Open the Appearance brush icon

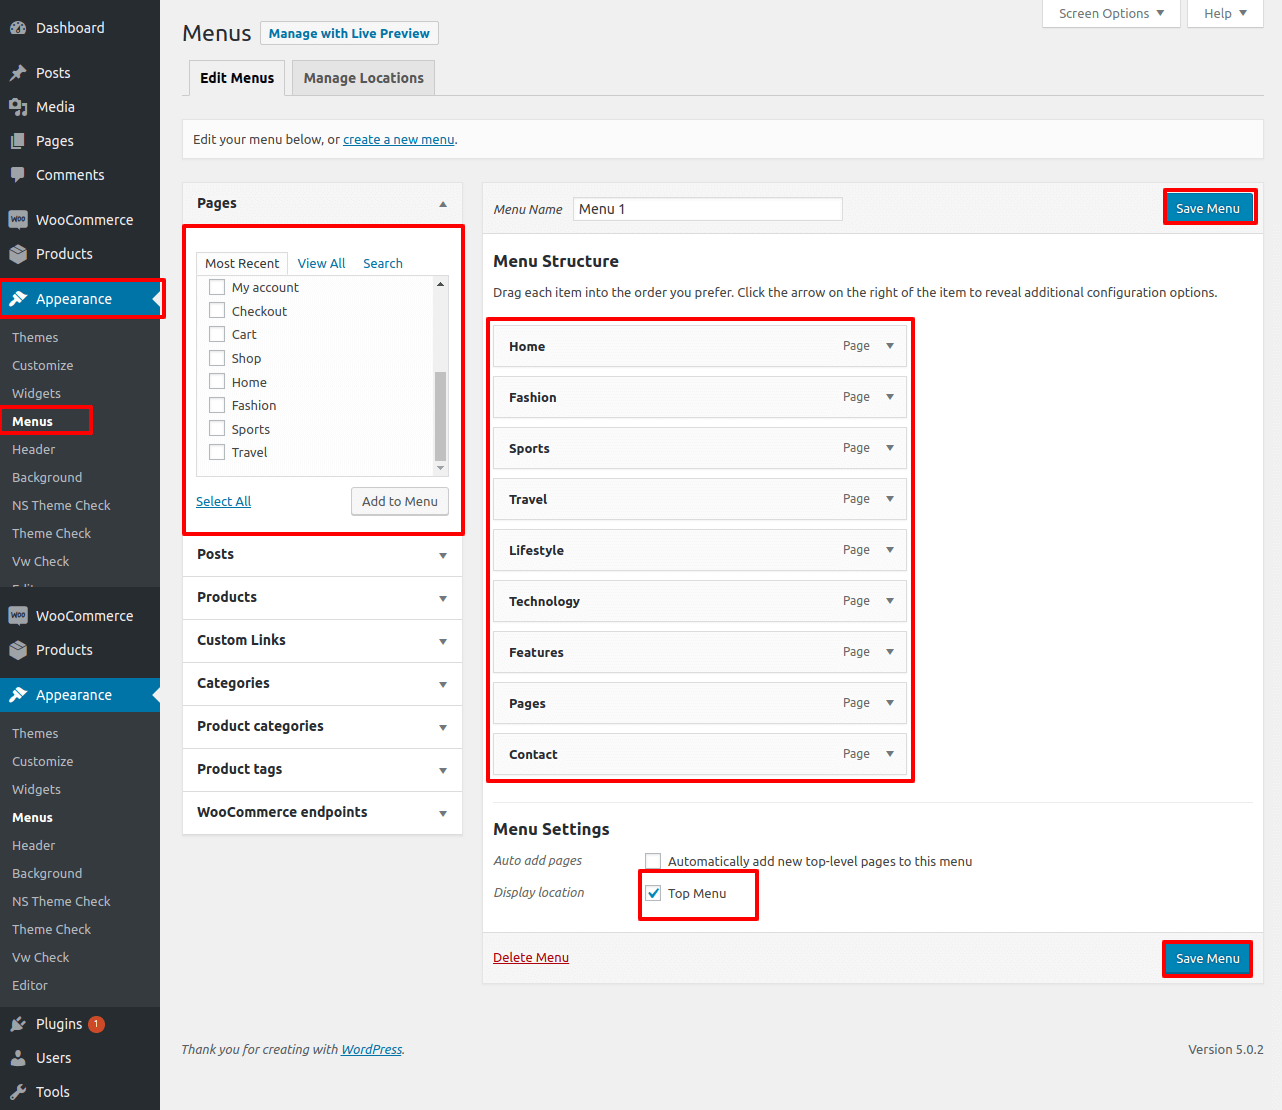coord(19,298)
